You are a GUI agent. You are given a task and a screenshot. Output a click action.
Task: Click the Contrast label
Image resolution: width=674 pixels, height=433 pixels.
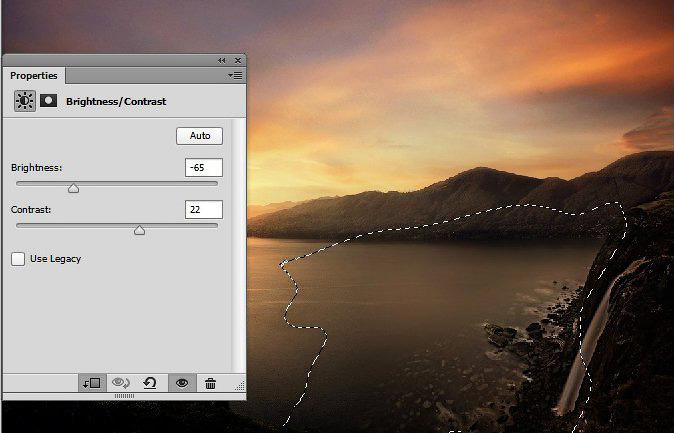[31, 209]
